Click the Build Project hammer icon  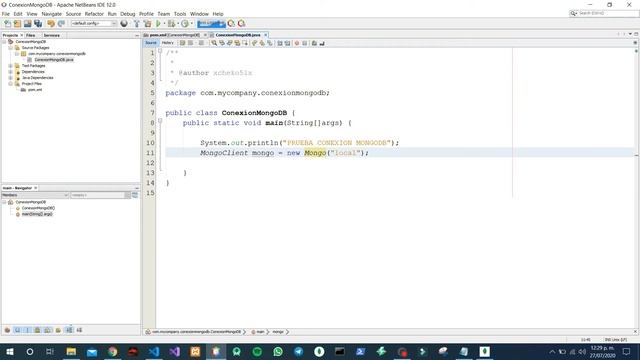137,24
